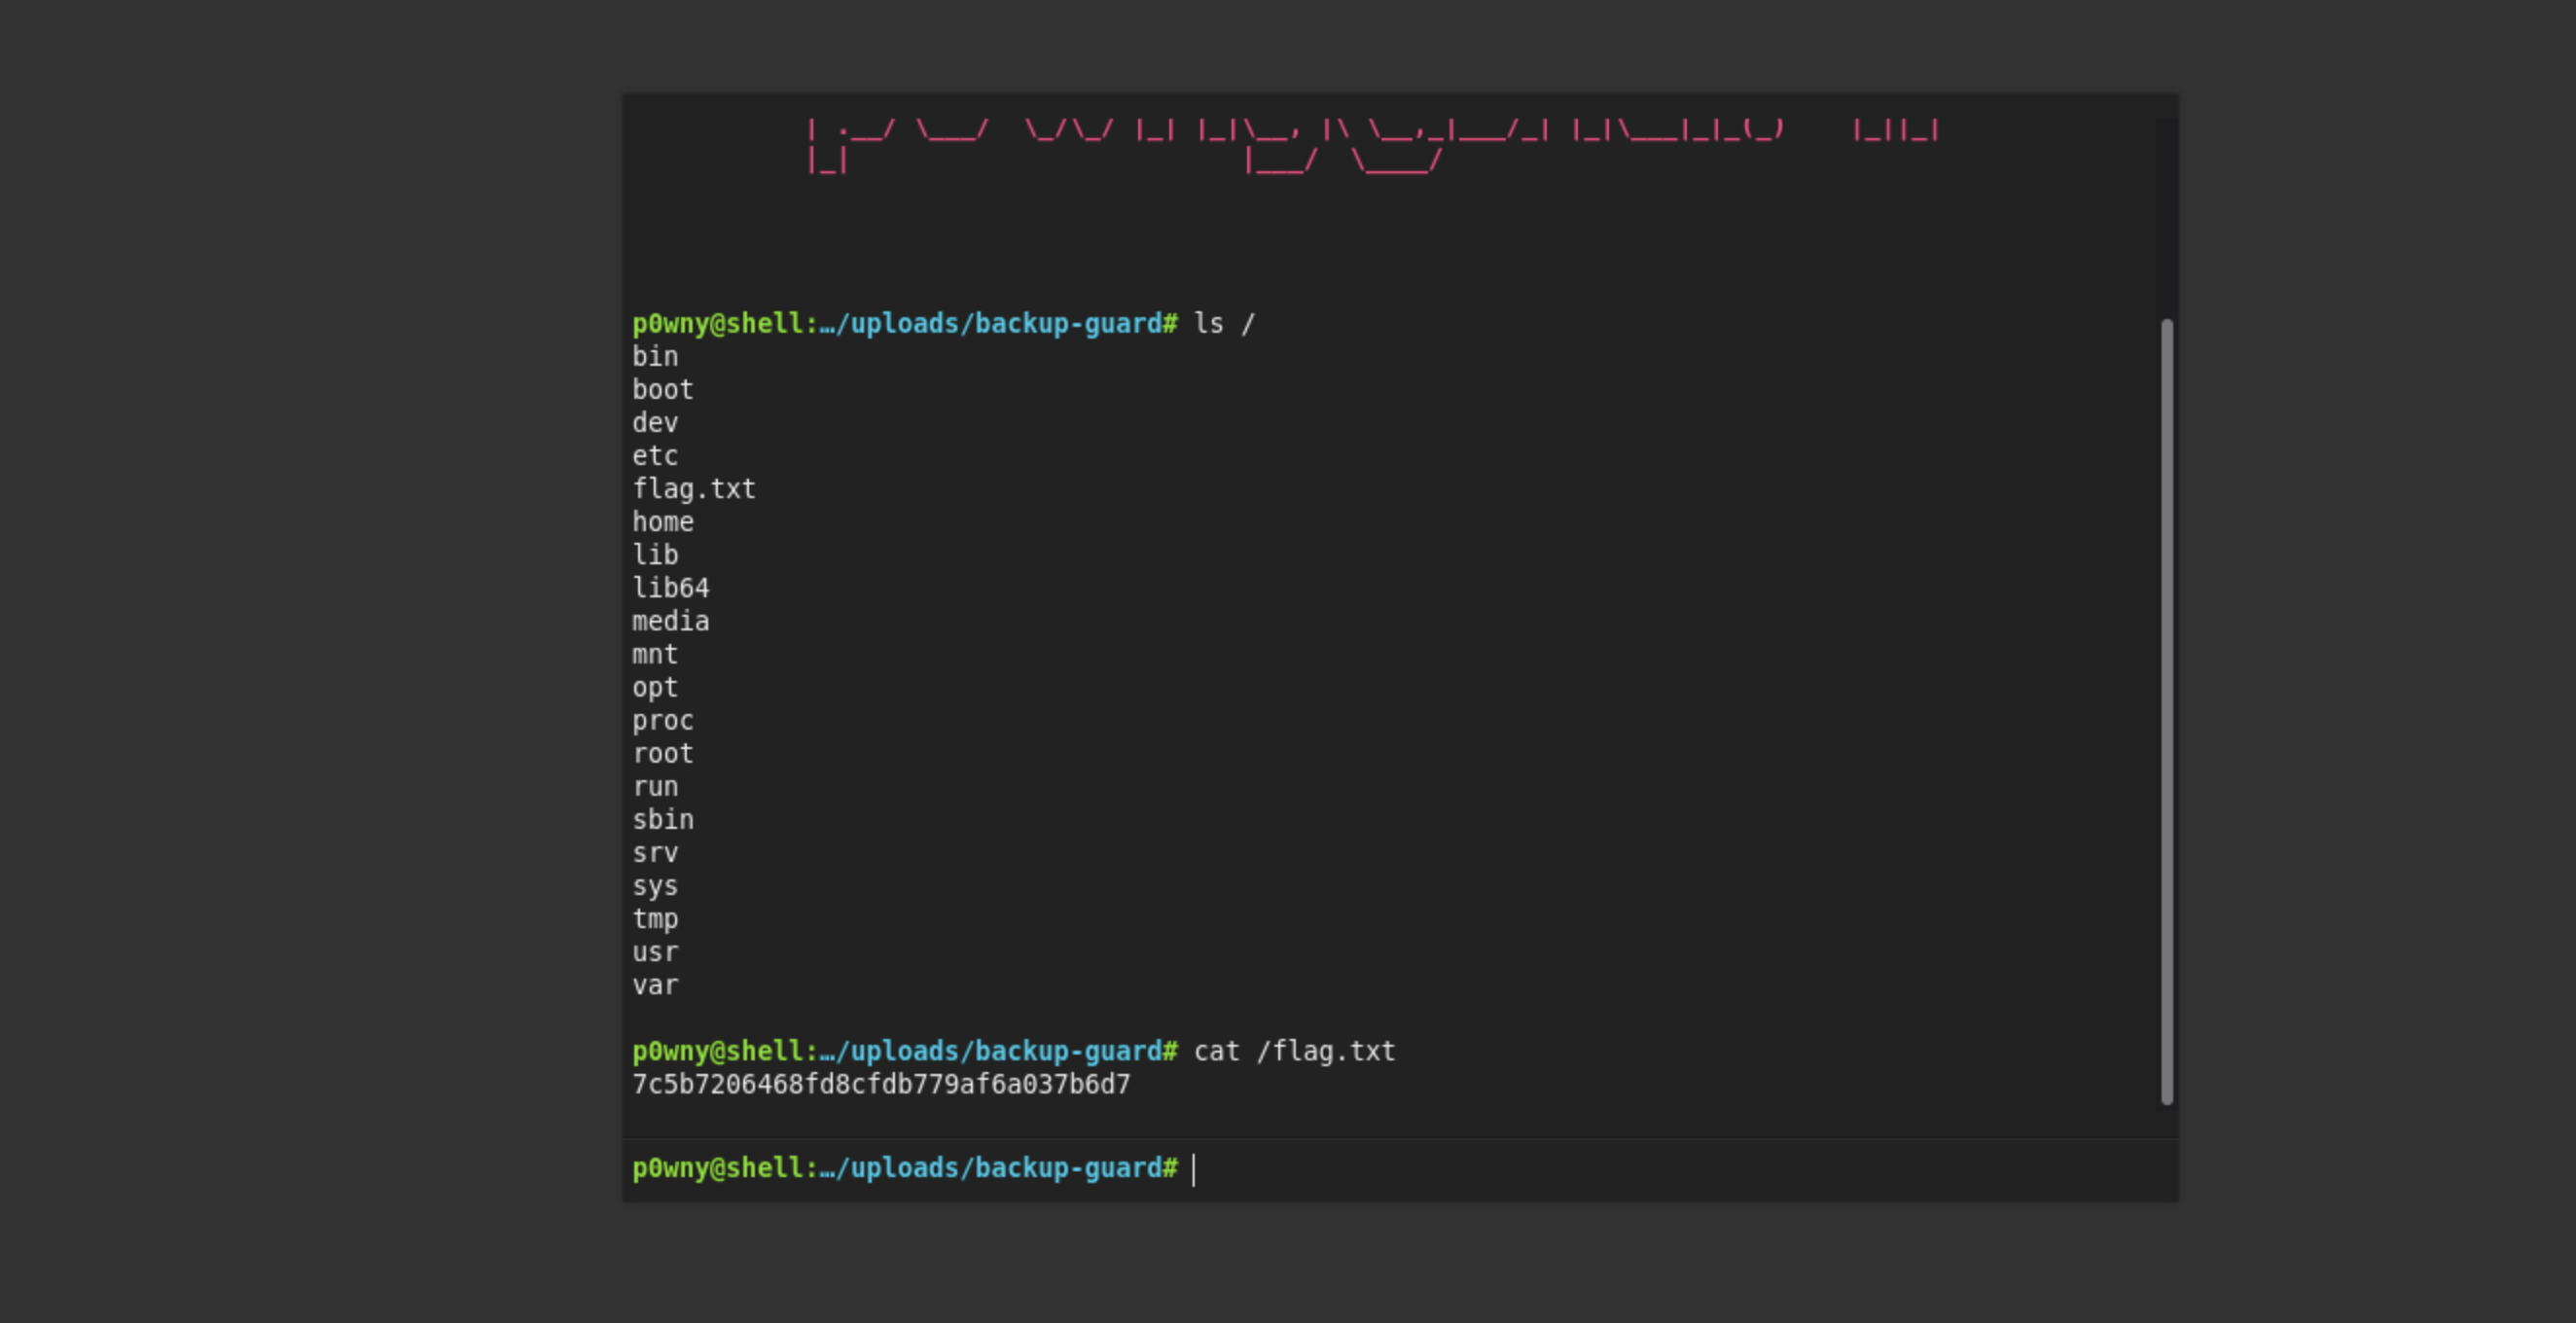The height and width of the screenshot is (1323, 2576).
Task: Click 'sbin' in the directory listing
Action: [662, 820]
